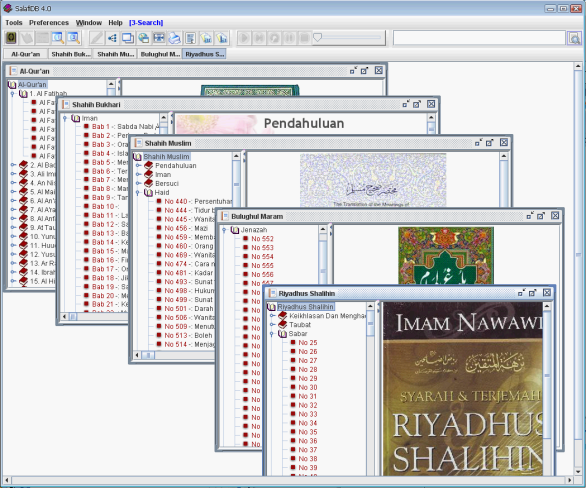The height and width of the screenshot is (488, 586).
Task: Open the Tools menu
Action: tap(14, 23)
